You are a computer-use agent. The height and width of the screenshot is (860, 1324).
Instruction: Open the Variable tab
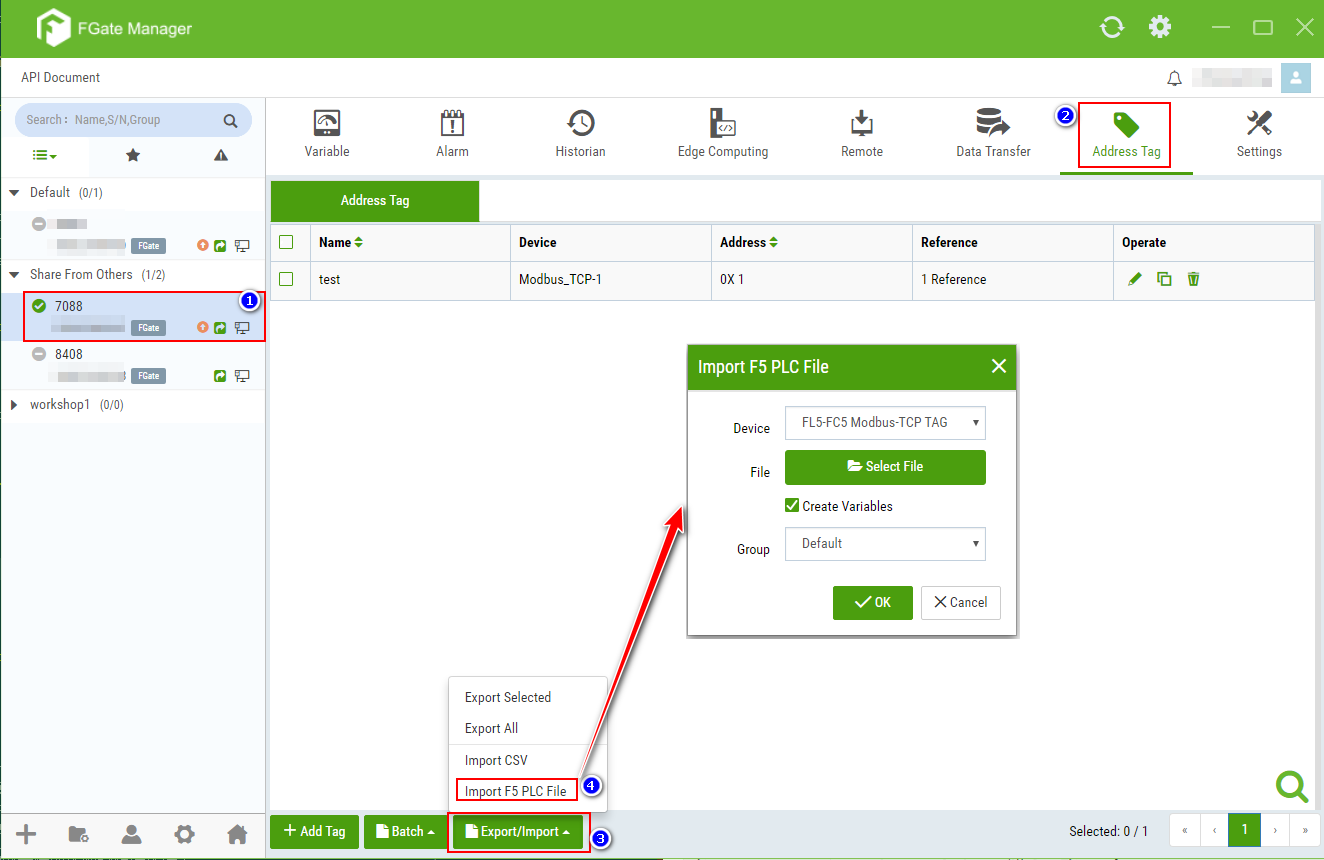[x=327, y=134]
